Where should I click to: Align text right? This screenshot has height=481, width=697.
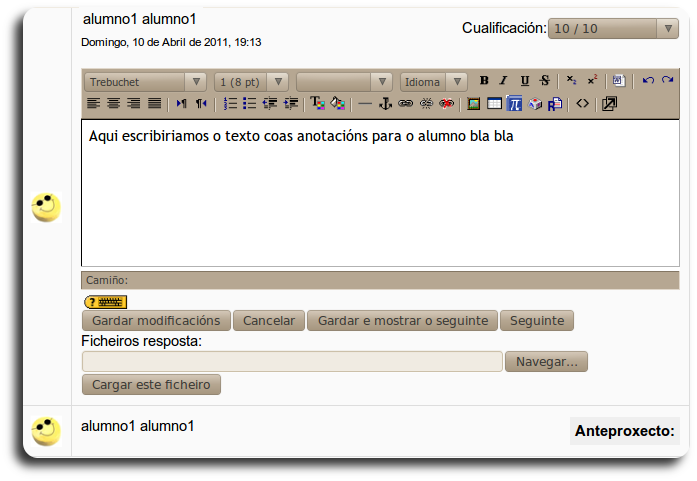click(134, 104)
